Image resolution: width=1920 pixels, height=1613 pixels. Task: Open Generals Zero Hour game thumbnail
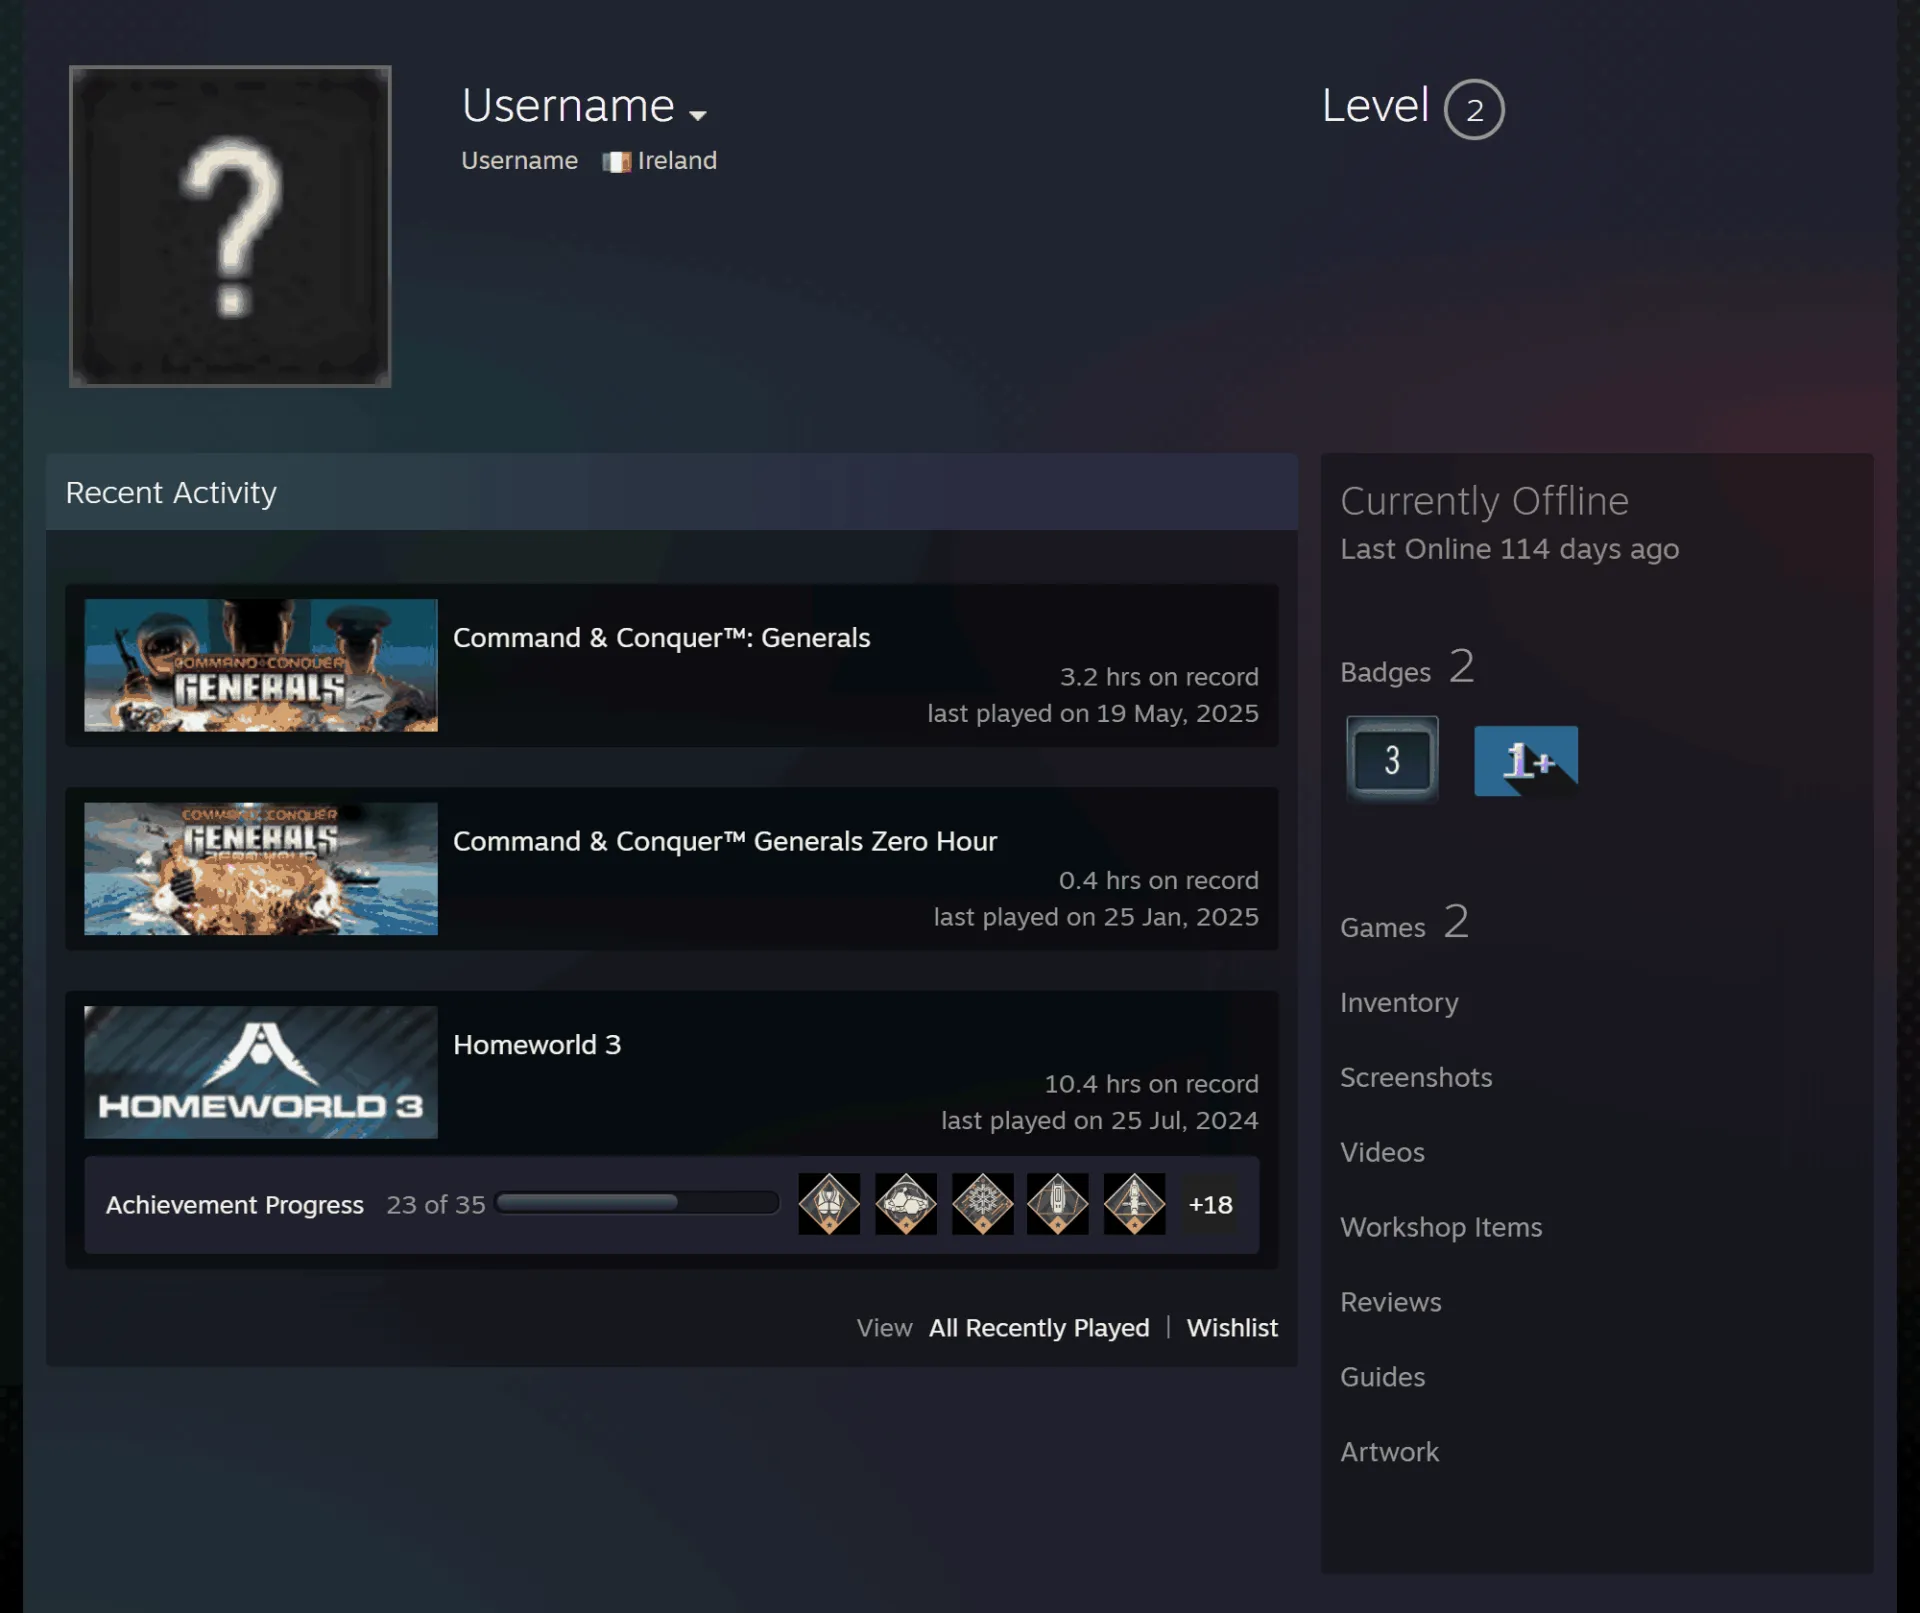tap(261, 868)
